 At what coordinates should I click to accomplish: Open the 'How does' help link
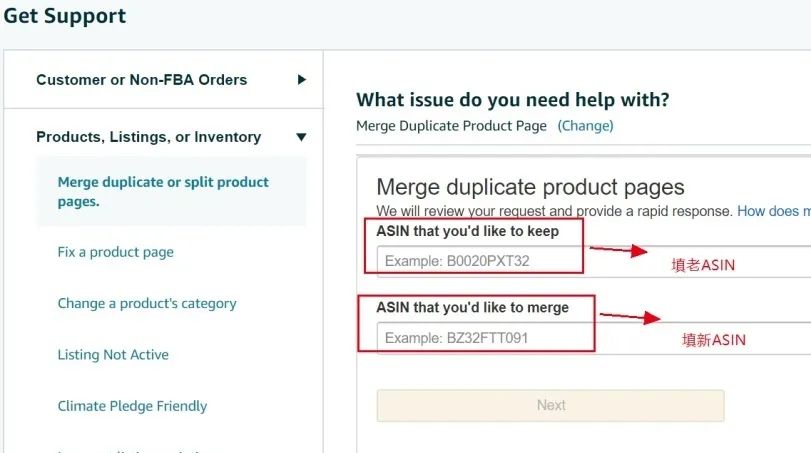[773, 211]
